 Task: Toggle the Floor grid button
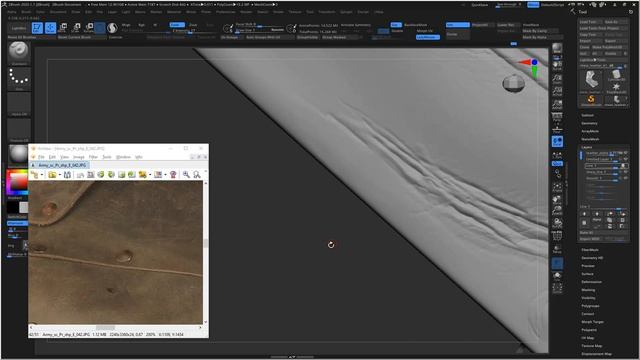(557, 129)
